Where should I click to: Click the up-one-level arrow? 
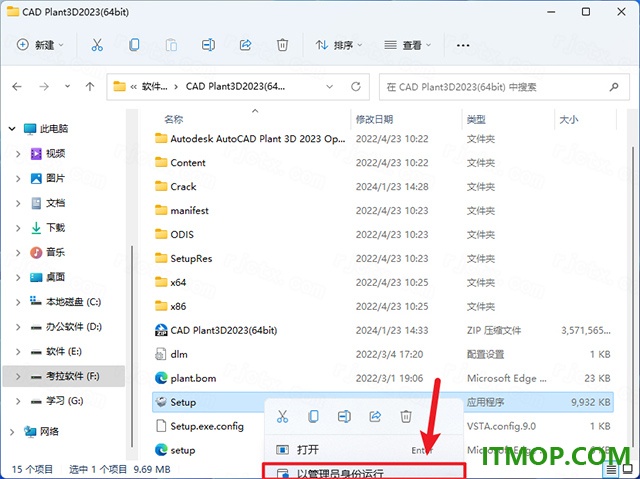[x=90, y=86]
